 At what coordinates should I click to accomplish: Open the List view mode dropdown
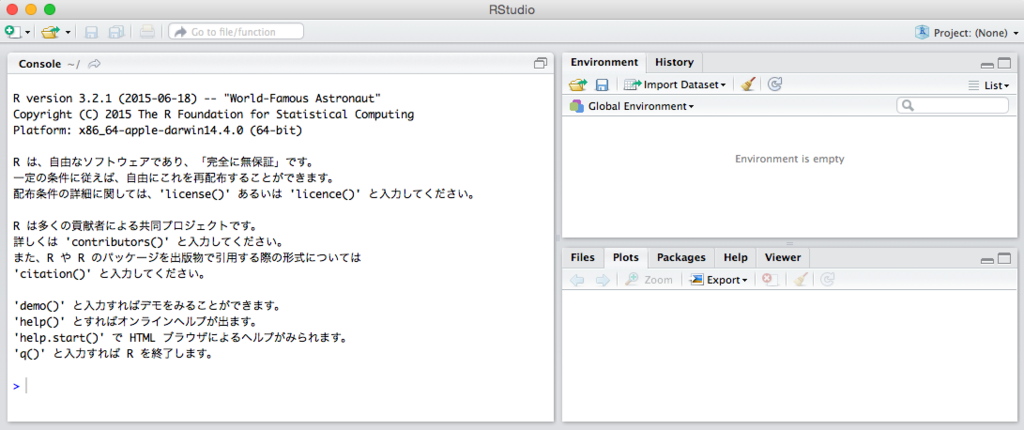tap(989, 85)
